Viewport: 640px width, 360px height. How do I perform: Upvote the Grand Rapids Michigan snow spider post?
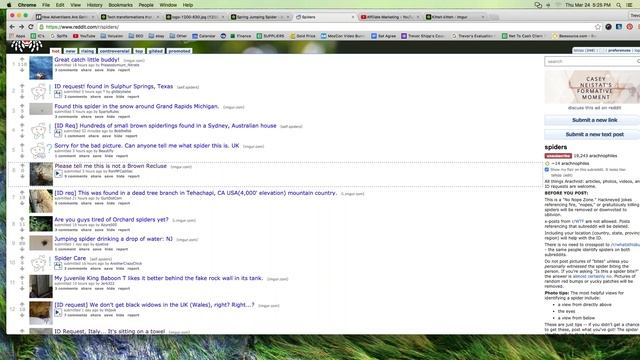[x=22, y=106]
